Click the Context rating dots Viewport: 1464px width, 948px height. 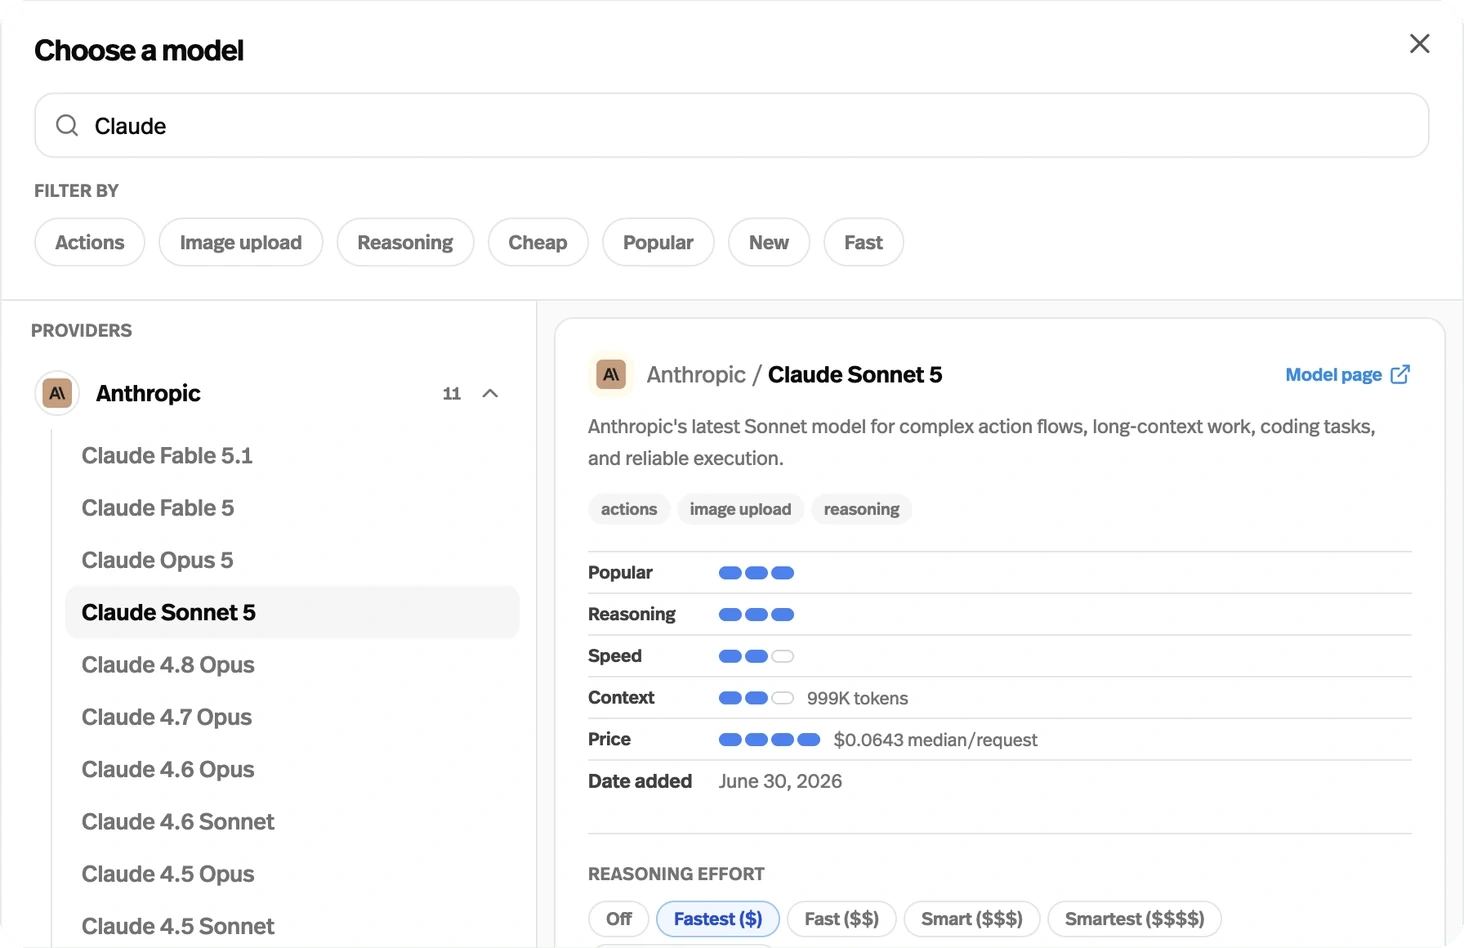(756, 698)
